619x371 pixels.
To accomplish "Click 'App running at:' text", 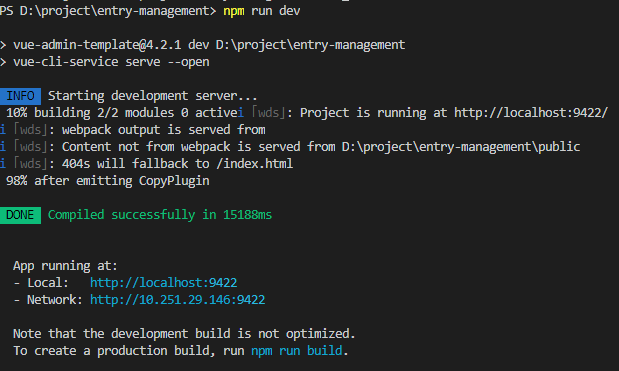I will [66, 266].
